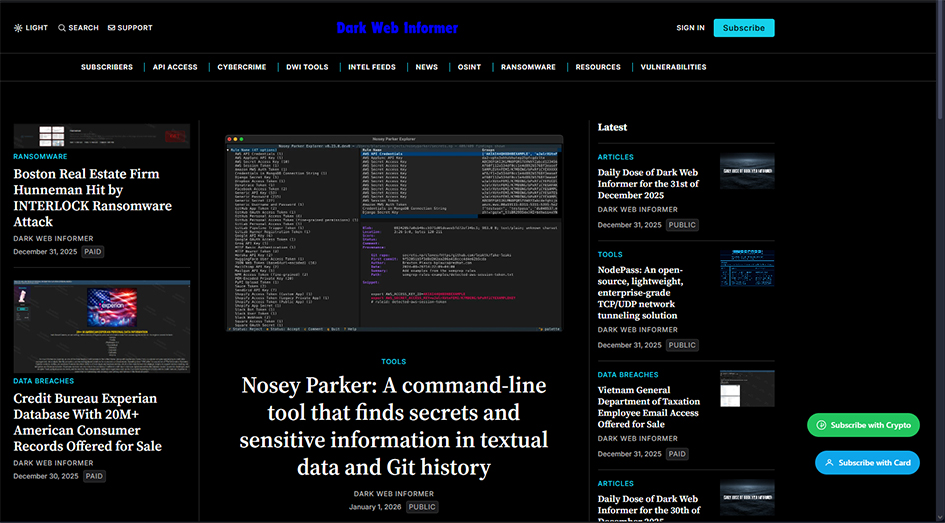
Task: Open Search from the top bar
Action: pyautogui.click(x=78, y=28)
